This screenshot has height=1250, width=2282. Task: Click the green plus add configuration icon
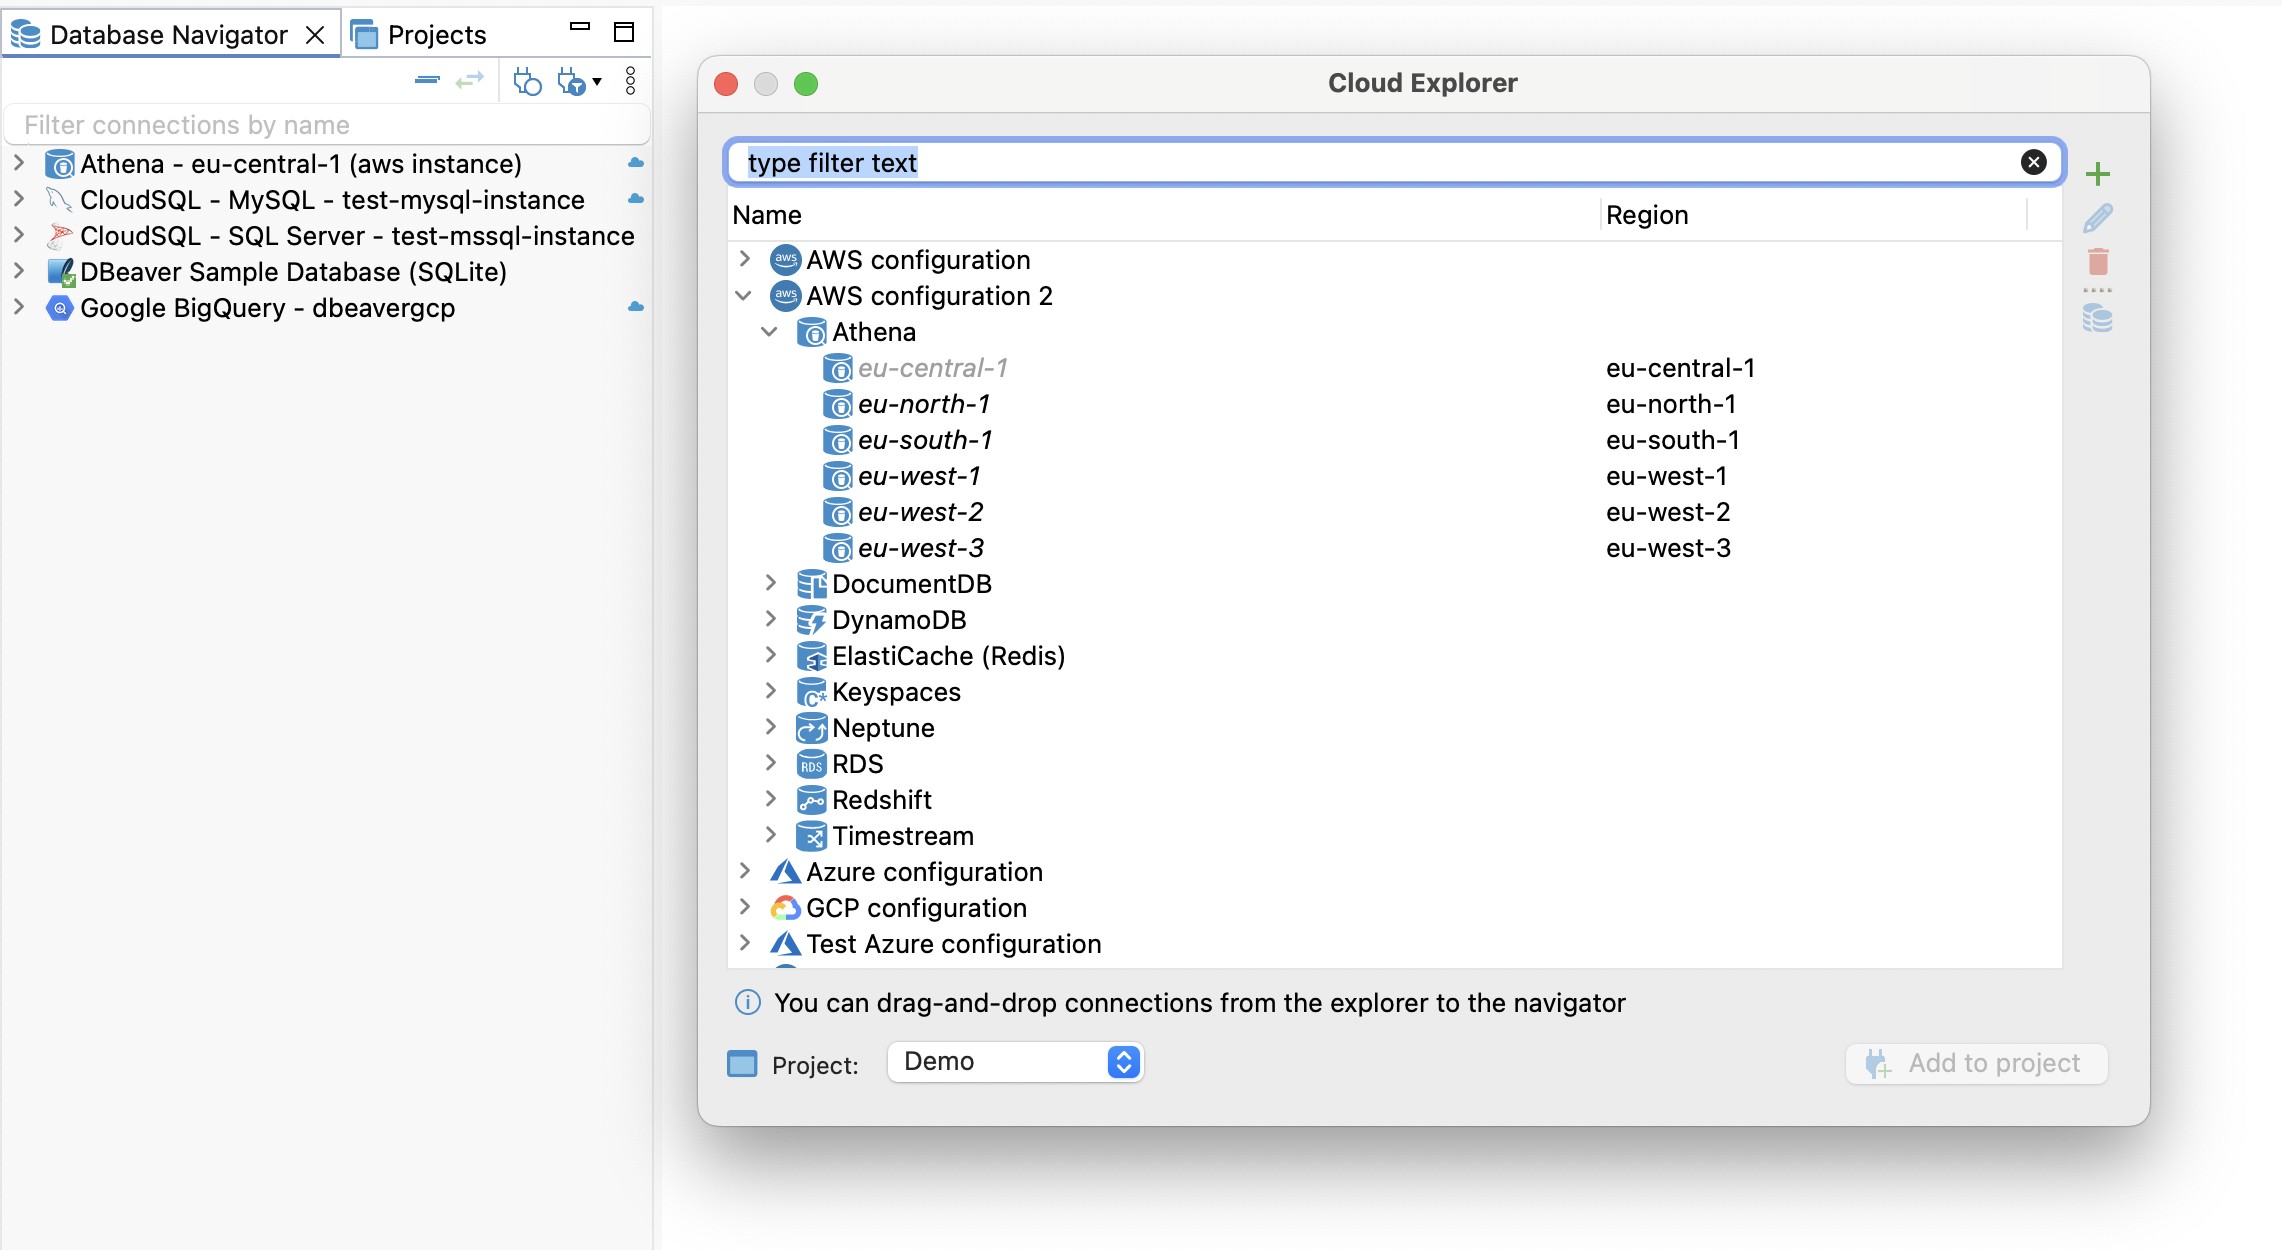[2097, 174]
